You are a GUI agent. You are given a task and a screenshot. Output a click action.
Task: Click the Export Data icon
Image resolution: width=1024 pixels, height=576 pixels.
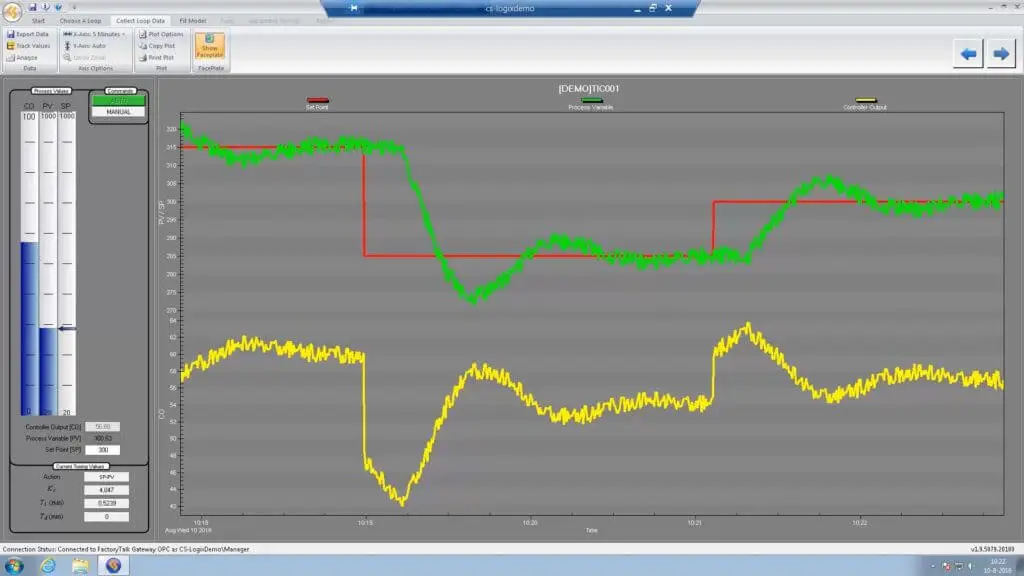[11, 34]
